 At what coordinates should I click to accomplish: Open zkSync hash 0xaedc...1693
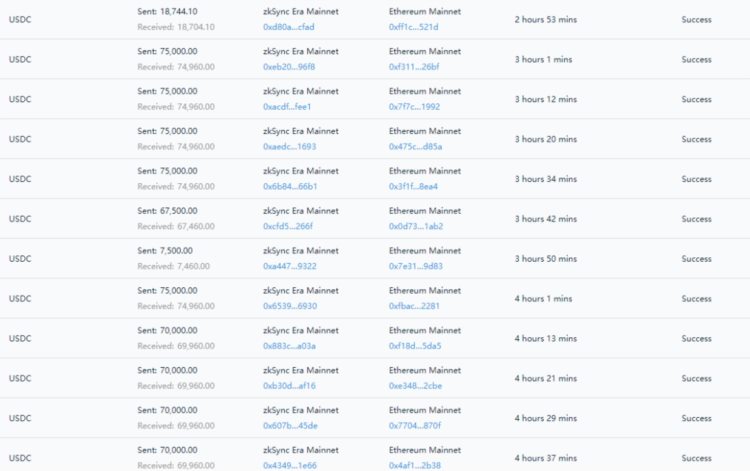(x=288, y=147)
